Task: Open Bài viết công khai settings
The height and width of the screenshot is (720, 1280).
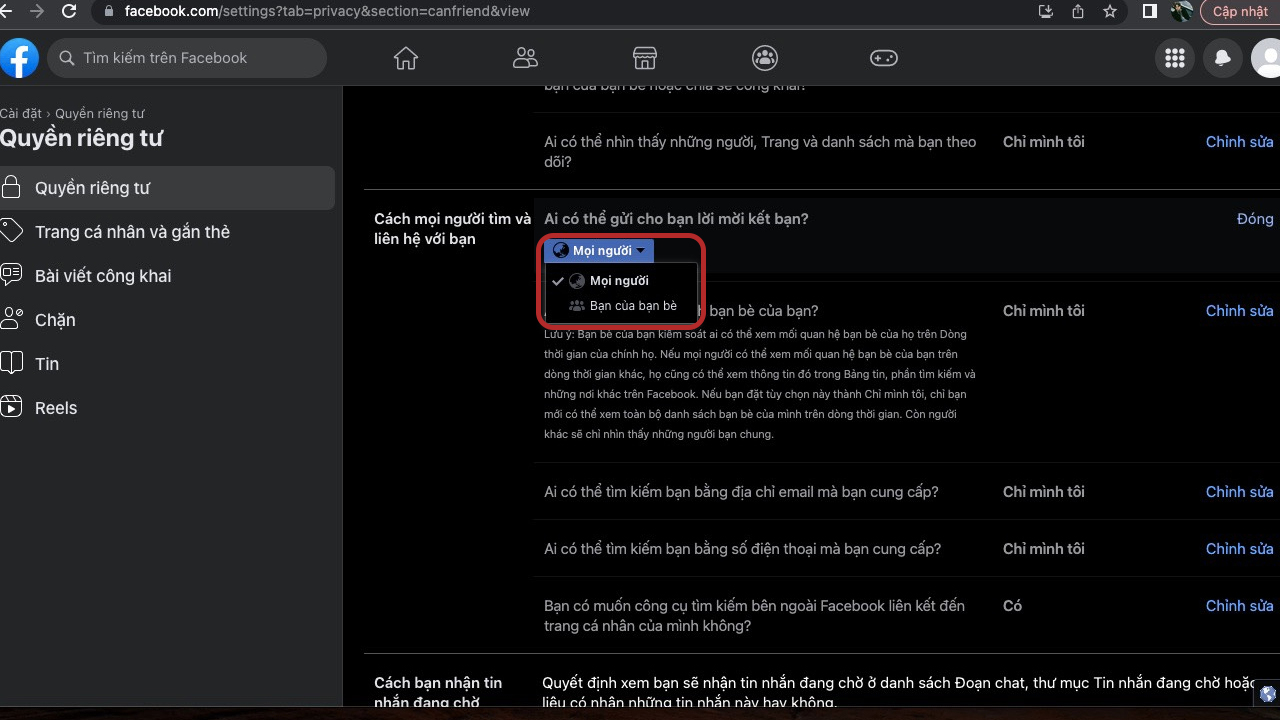Action: [167, 276]
